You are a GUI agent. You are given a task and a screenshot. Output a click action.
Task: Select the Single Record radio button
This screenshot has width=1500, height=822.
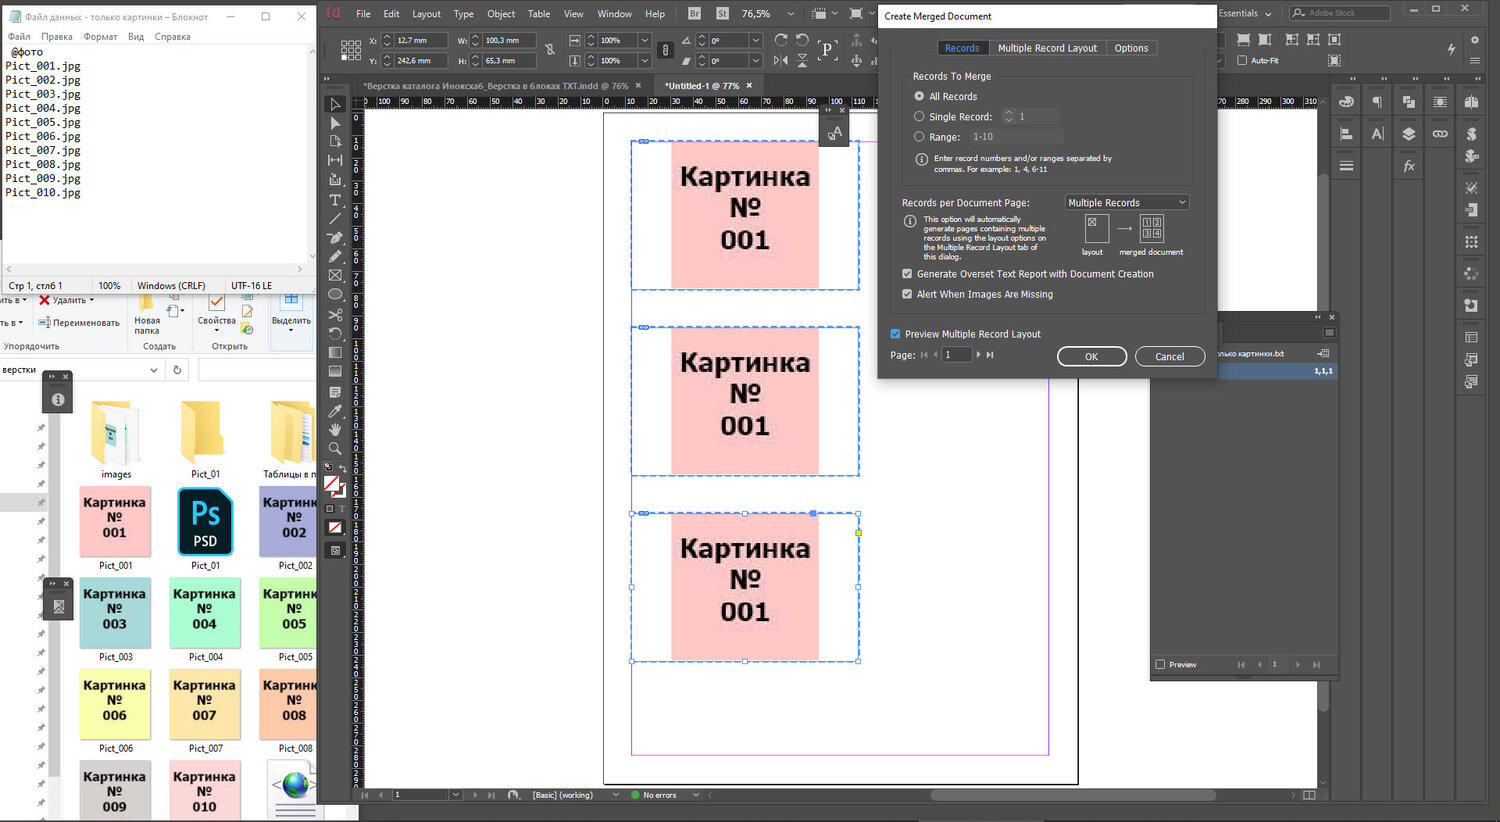[919, 116]
